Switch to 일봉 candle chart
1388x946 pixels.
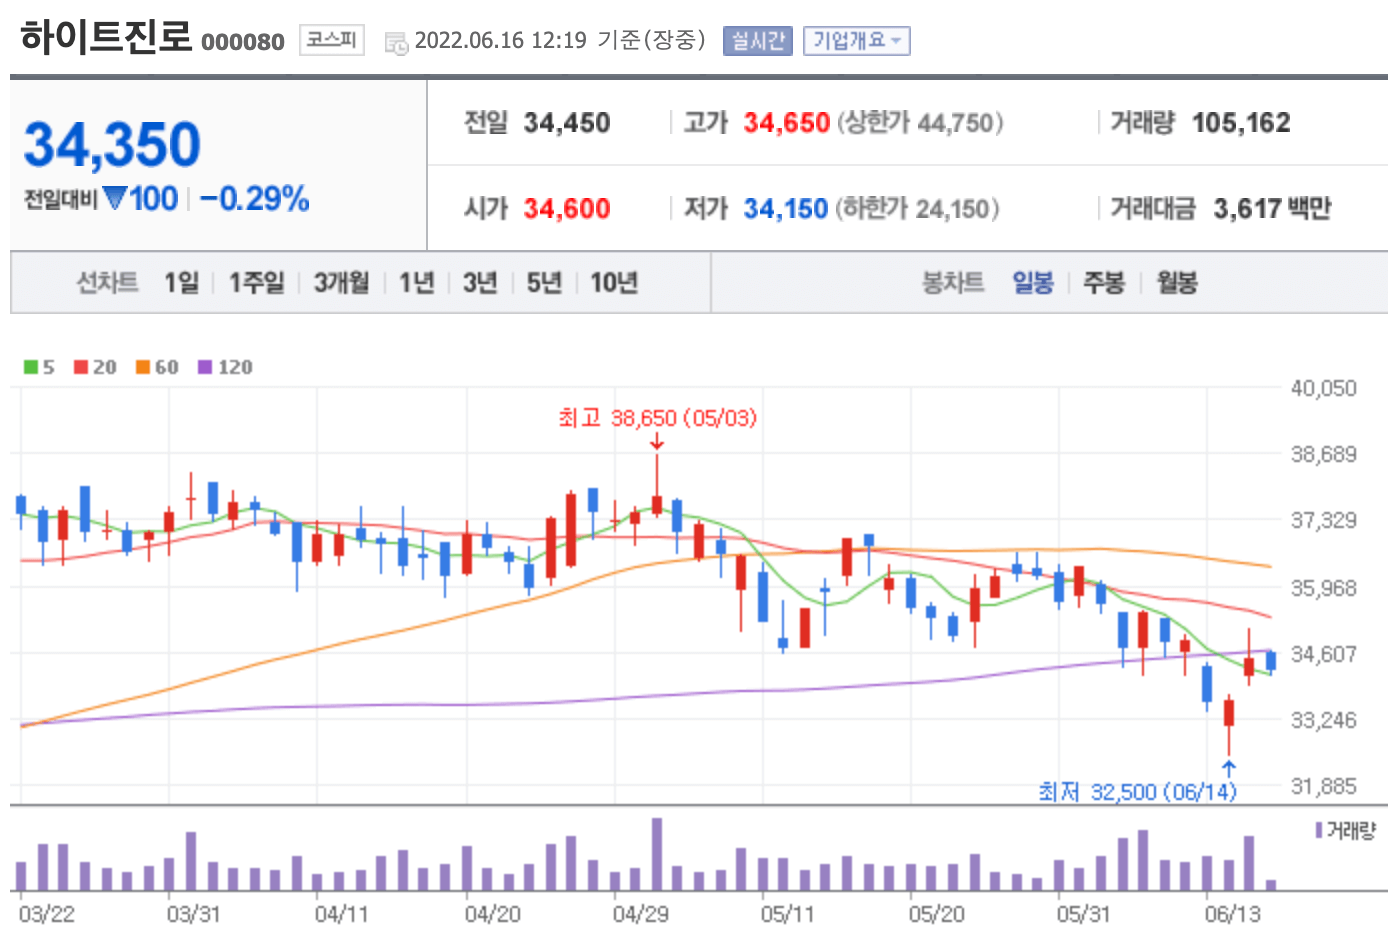[1033, 283]
